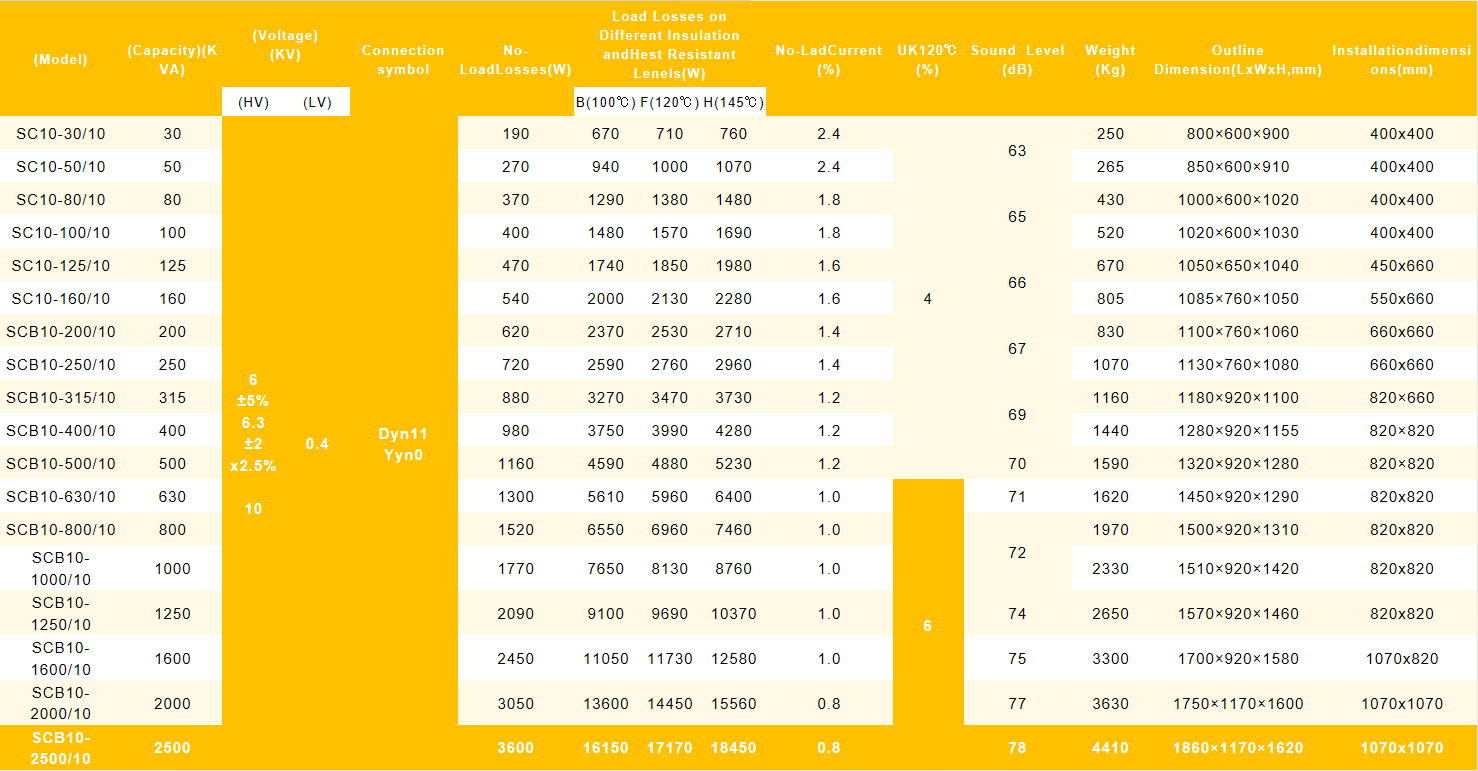Viewport: 1478px width, 771px height.
Task: Click the No-LoadLosses(W) header
Action: pyautogui.click(x=515, y=59)
